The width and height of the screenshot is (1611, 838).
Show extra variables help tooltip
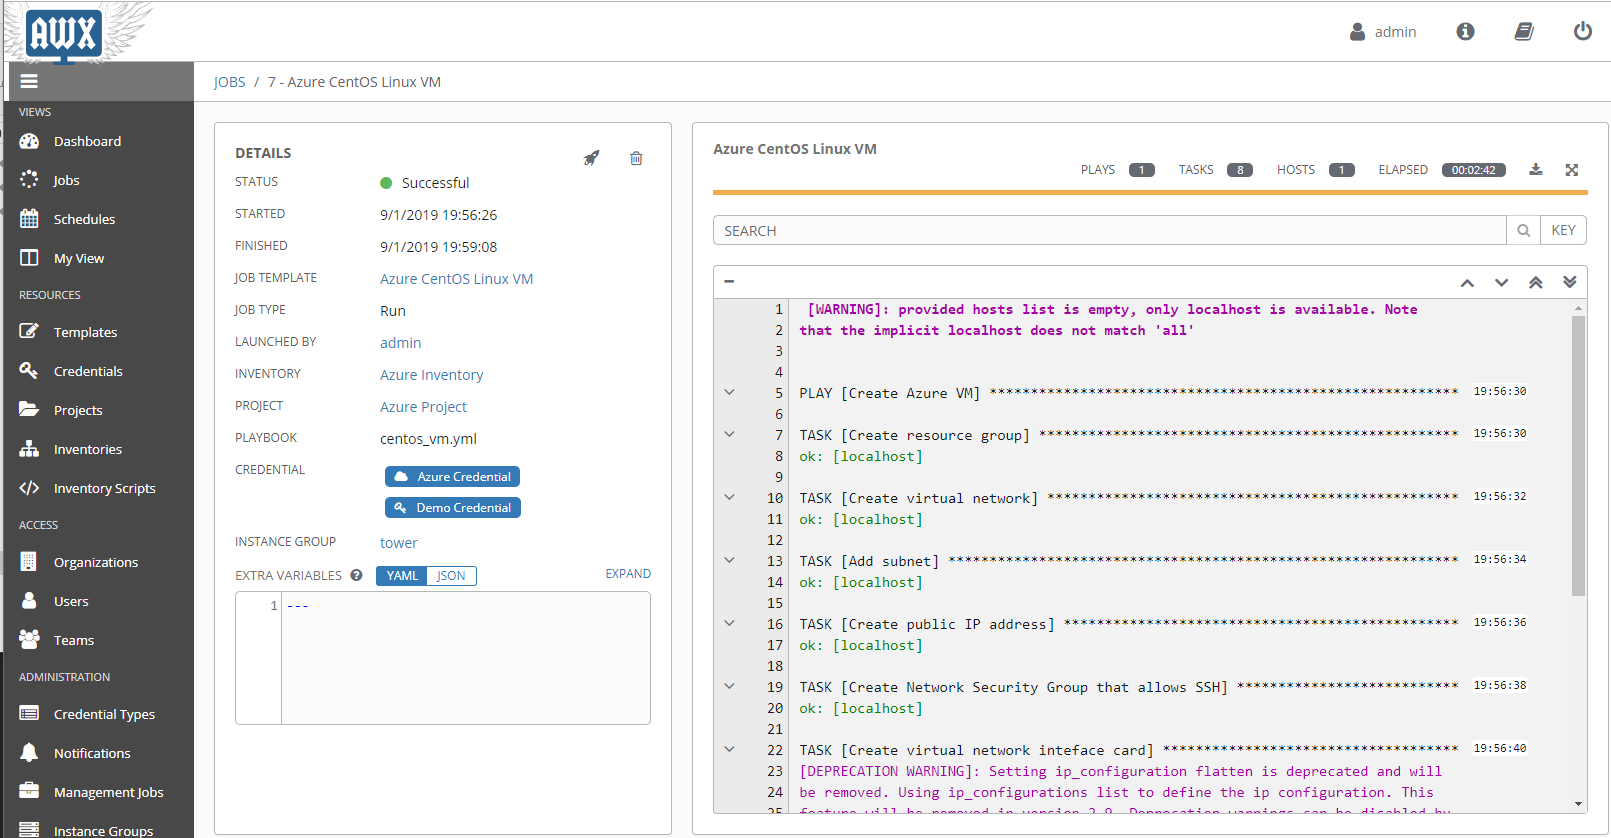[356, 575]
